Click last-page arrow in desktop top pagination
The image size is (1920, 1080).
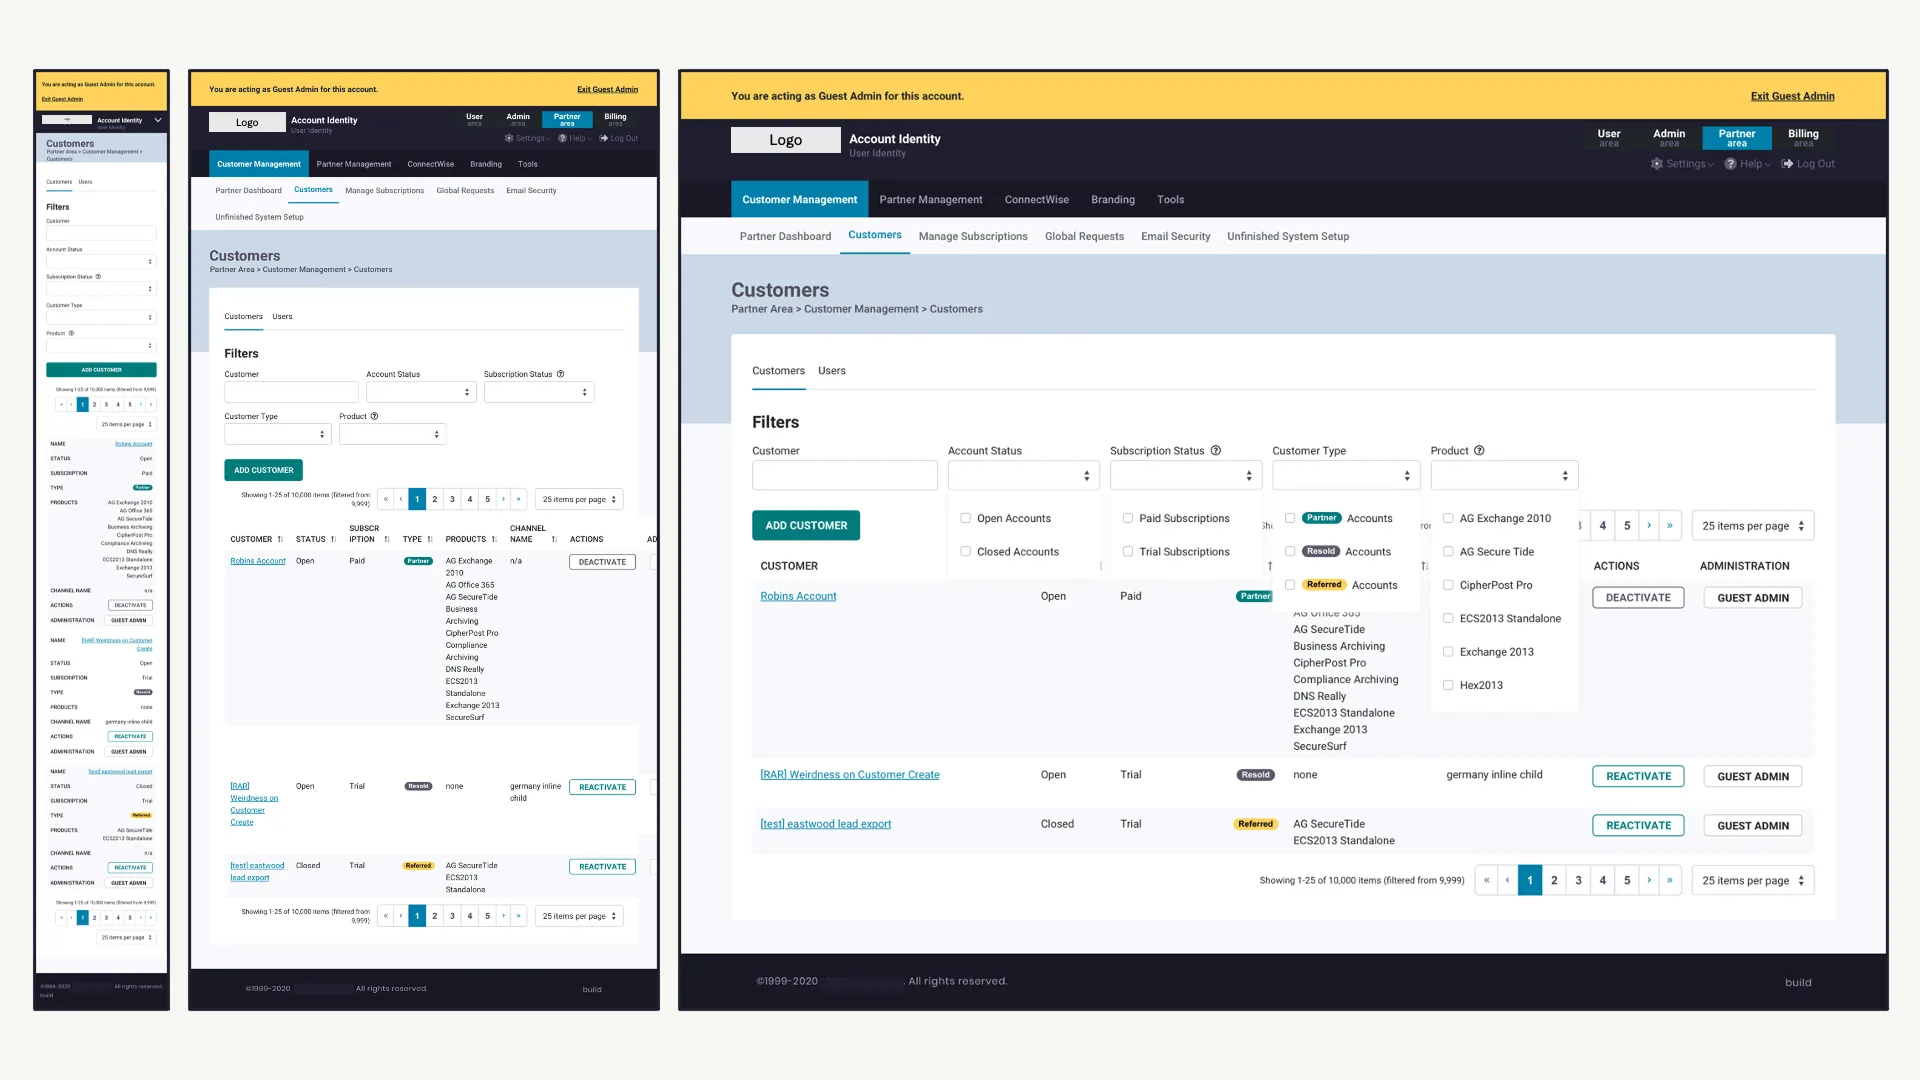tap(1670, 526)
